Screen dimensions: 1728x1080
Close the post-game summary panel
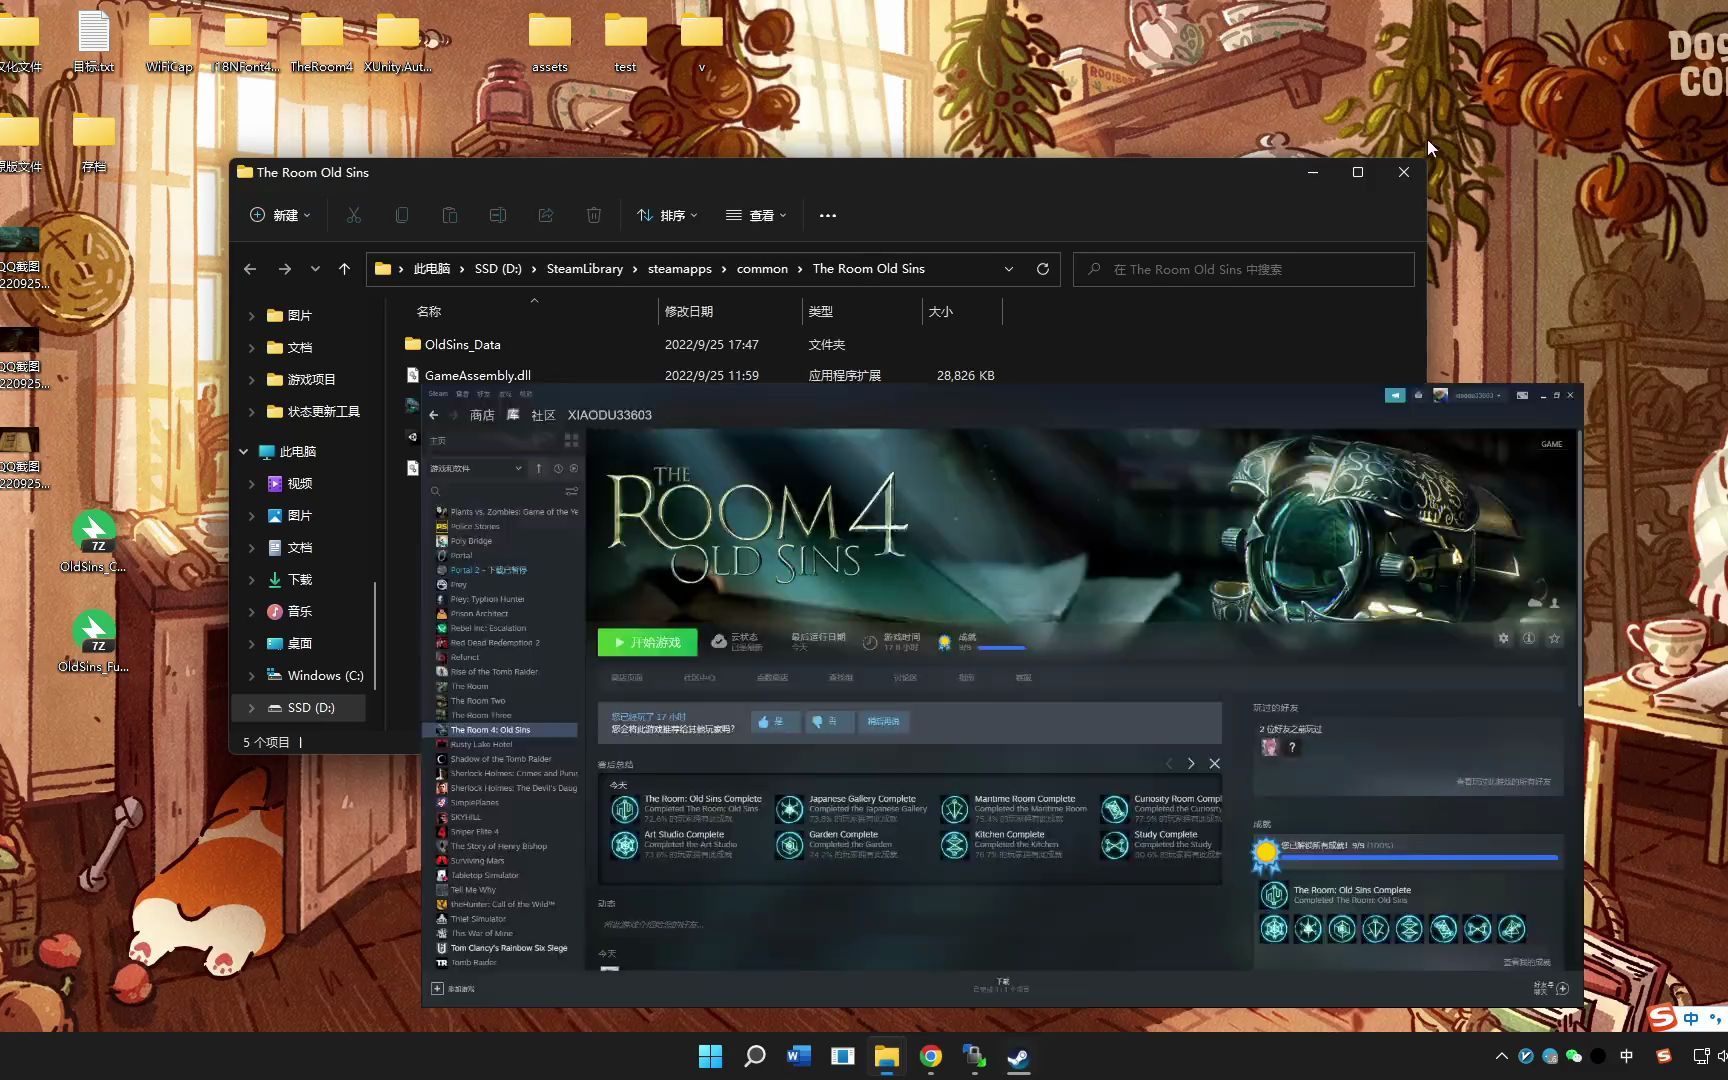(1214, 763)
